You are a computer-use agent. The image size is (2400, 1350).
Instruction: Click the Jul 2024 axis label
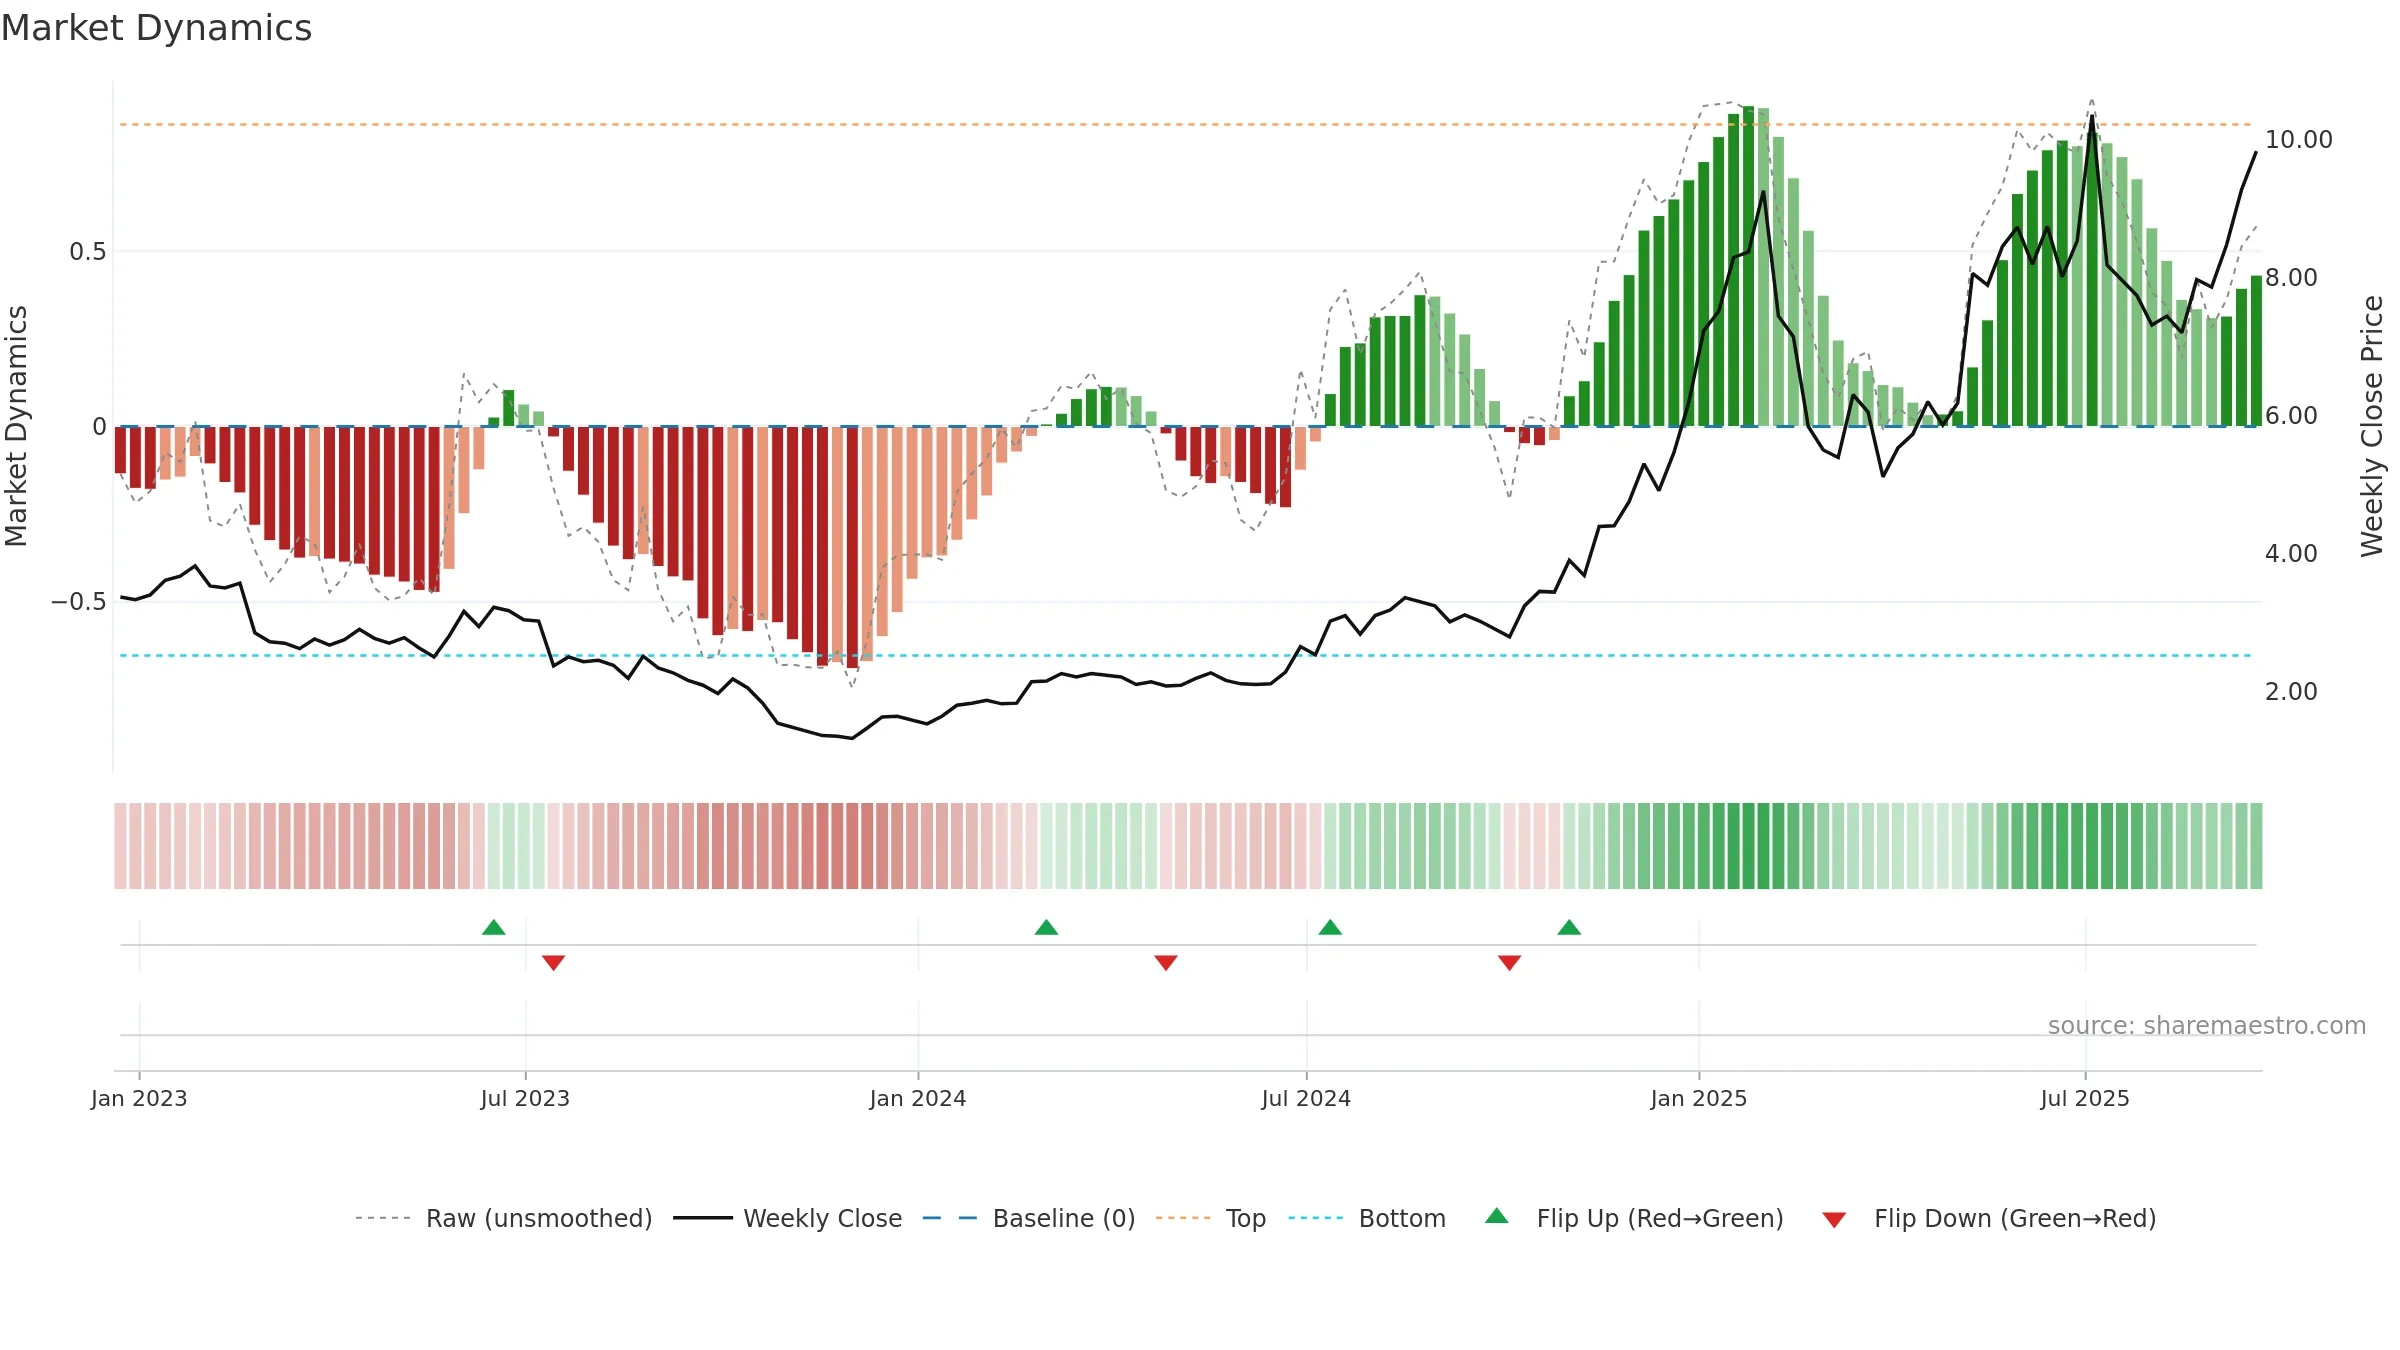pyautogui.click(x=1306, y=1098)
